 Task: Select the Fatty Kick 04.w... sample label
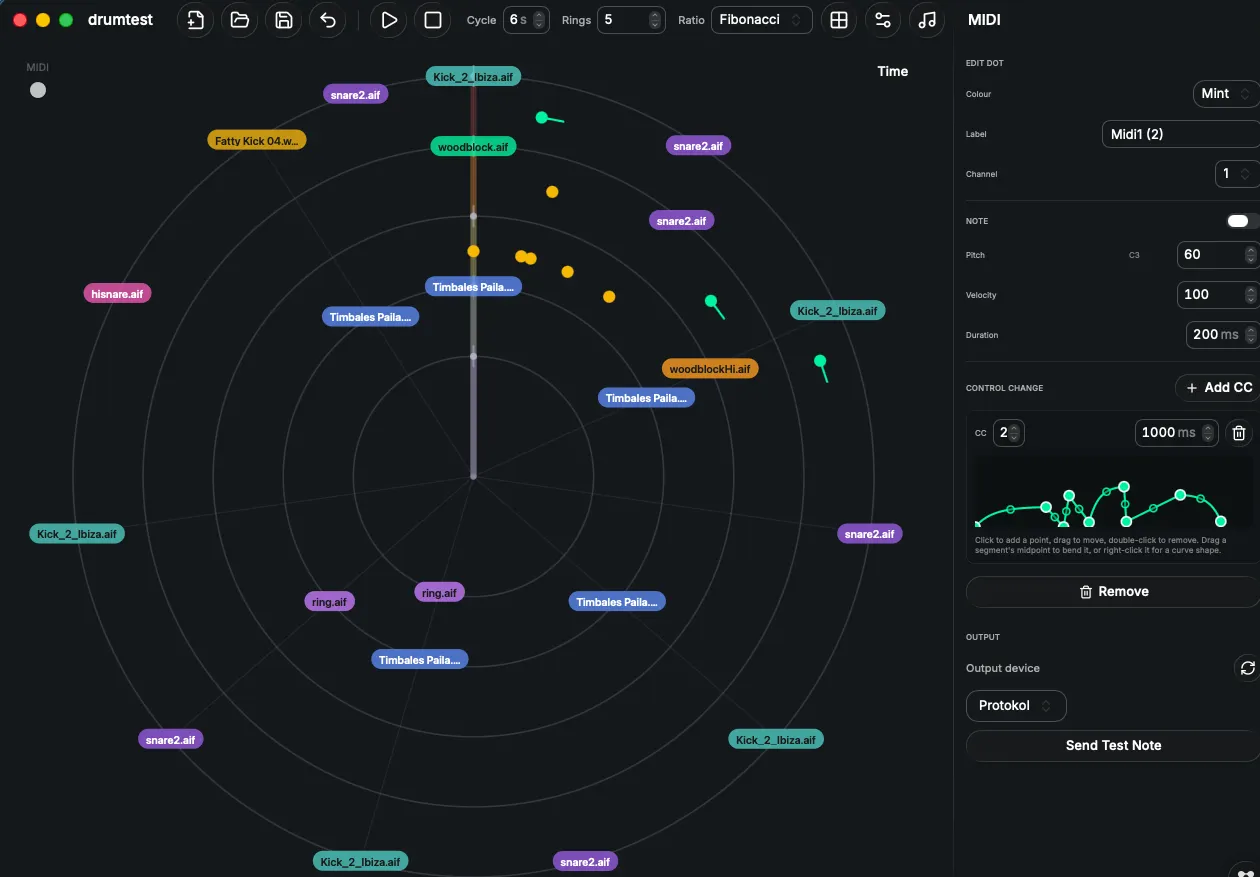pos(257,141)
